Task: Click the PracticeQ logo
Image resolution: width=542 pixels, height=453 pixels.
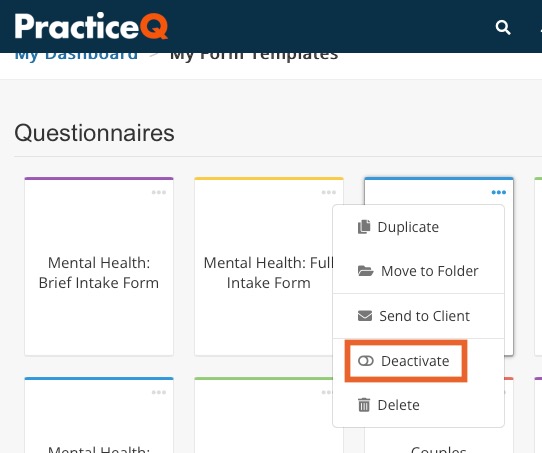Action: [x=91, y=26]
